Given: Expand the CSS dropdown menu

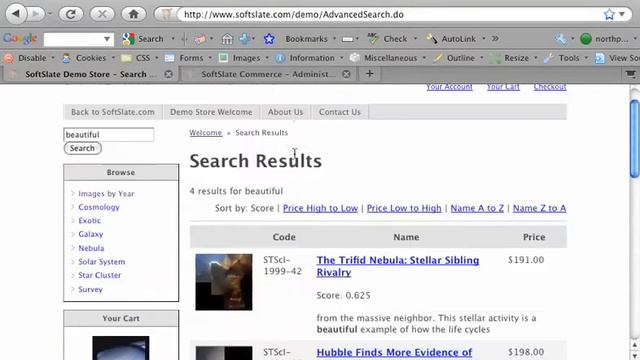Looking at the screenshot, I should point(157,58).
